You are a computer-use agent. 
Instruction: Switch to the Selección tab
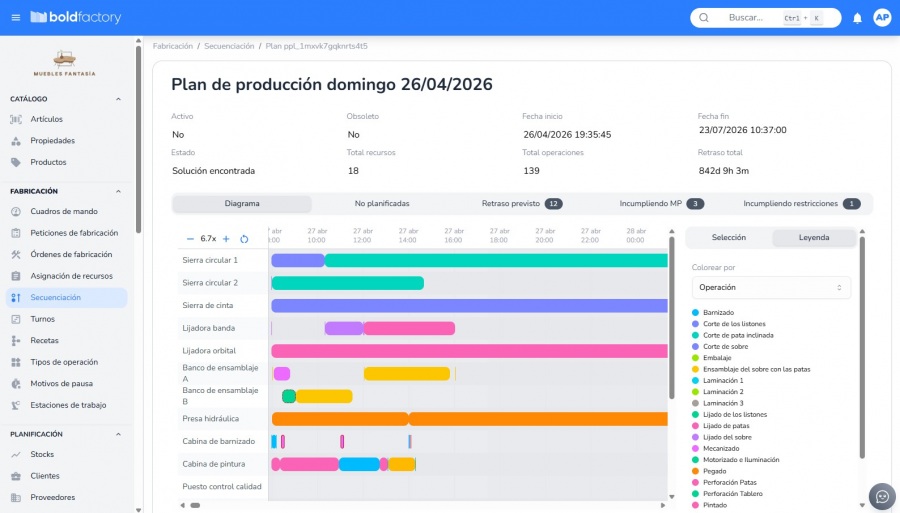729,238
